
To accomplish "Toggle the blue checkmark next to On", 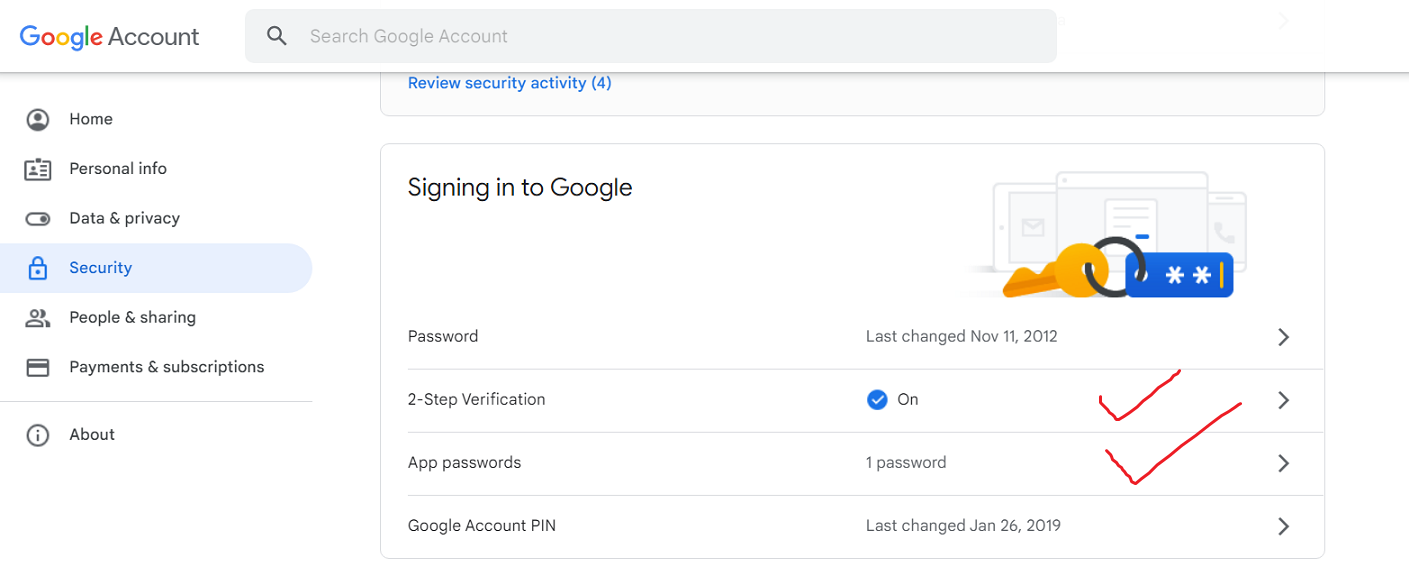I will [877, 399].
